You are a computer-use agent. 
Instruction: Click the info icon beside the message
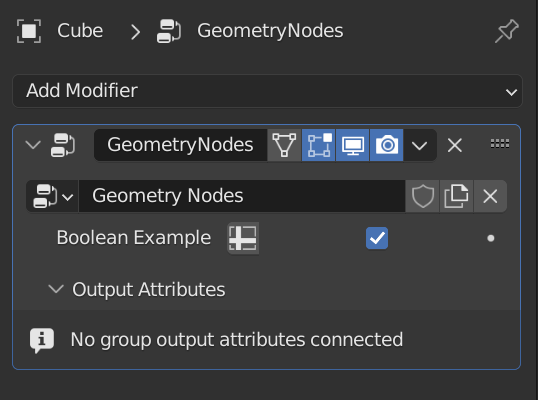[x=42, y=340]
